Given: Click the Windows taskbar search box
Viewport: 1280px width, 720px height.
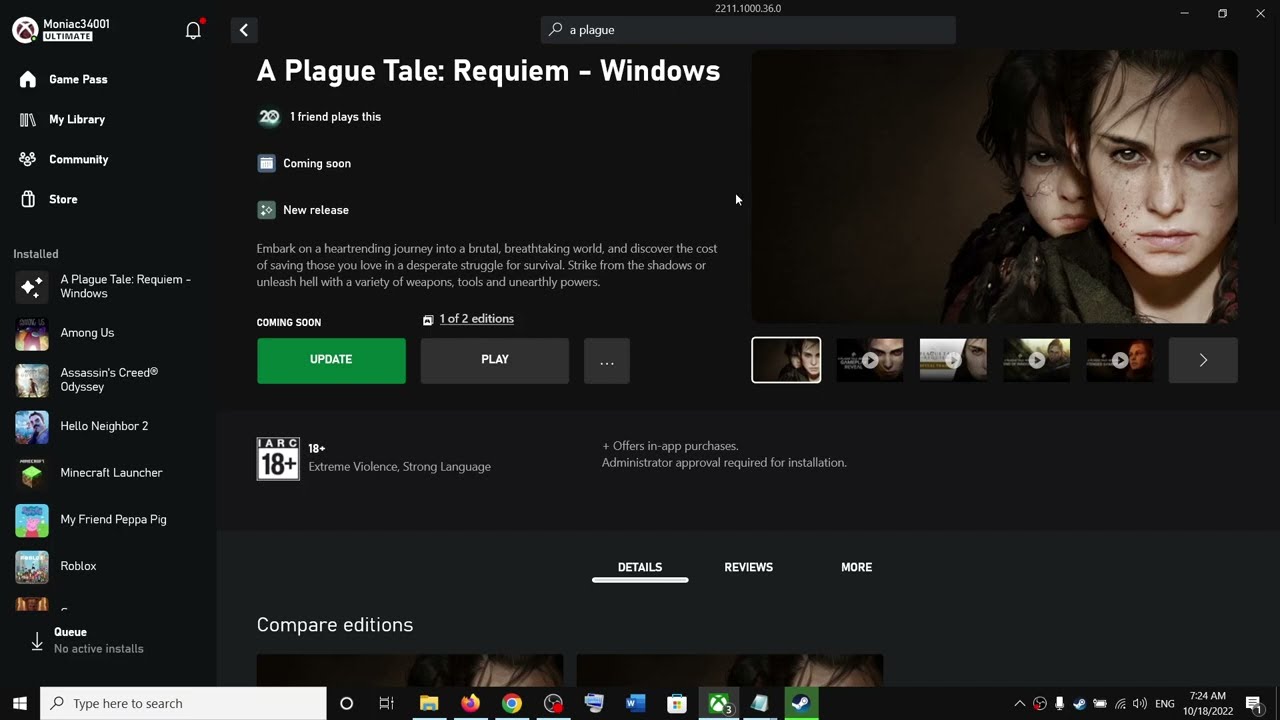Looking at the screenshot, I should click(183, 703).
